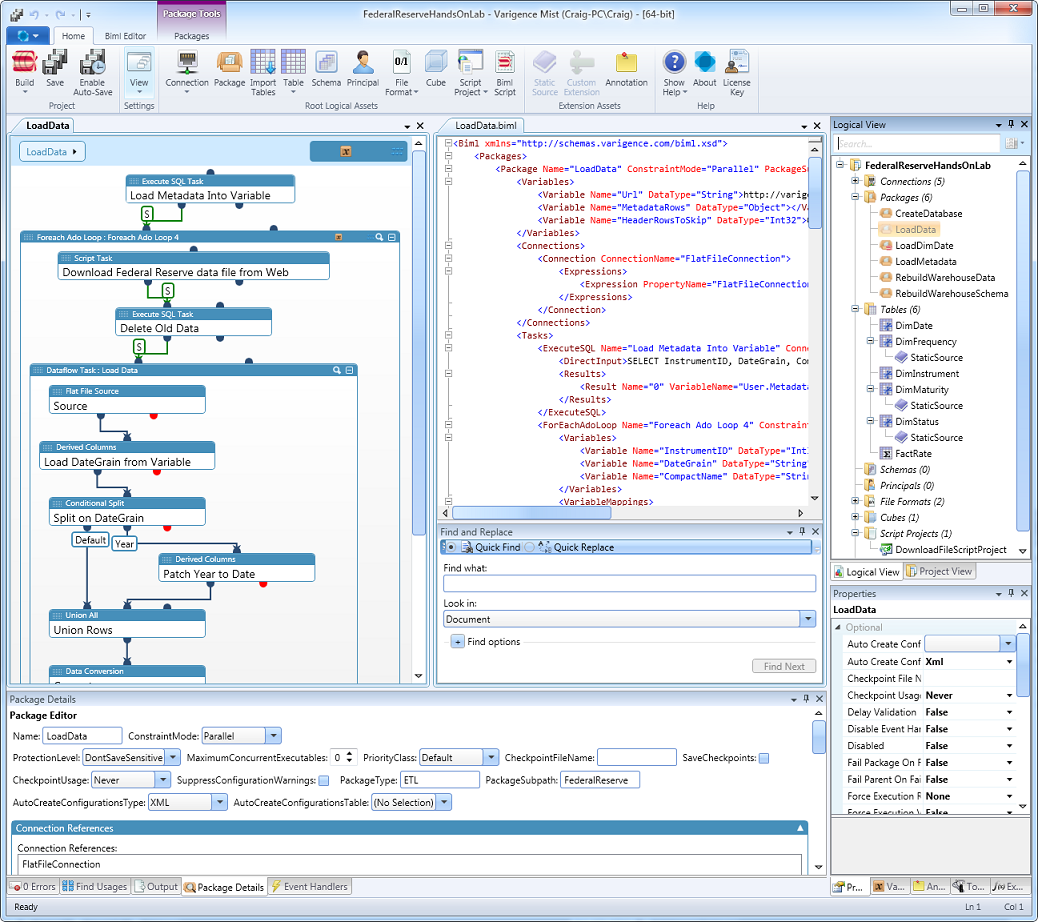Screen dimensions: 1038x922
Task: Select the Quick Replace radio option
Action: point(530,547)
